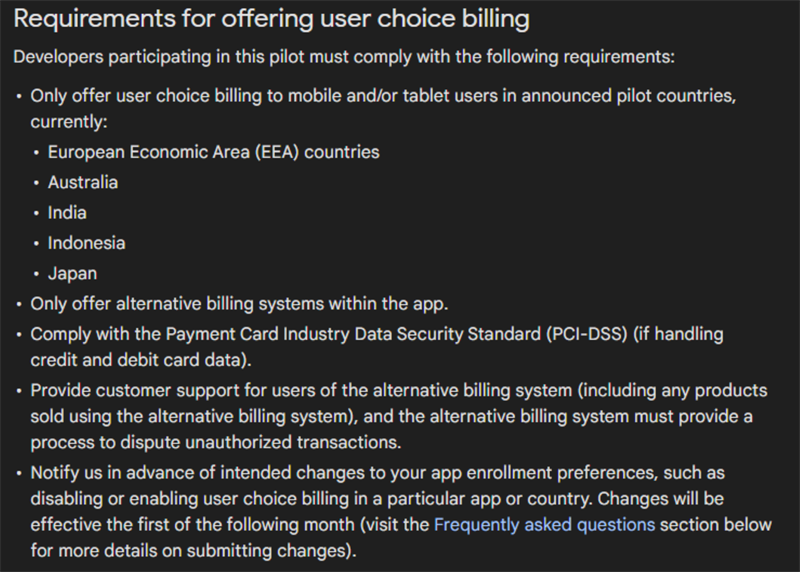The image size is (800, 572).
Task: Click the 'Requirements for offering user choice billing' heading
Action: [x=271, y=19]
